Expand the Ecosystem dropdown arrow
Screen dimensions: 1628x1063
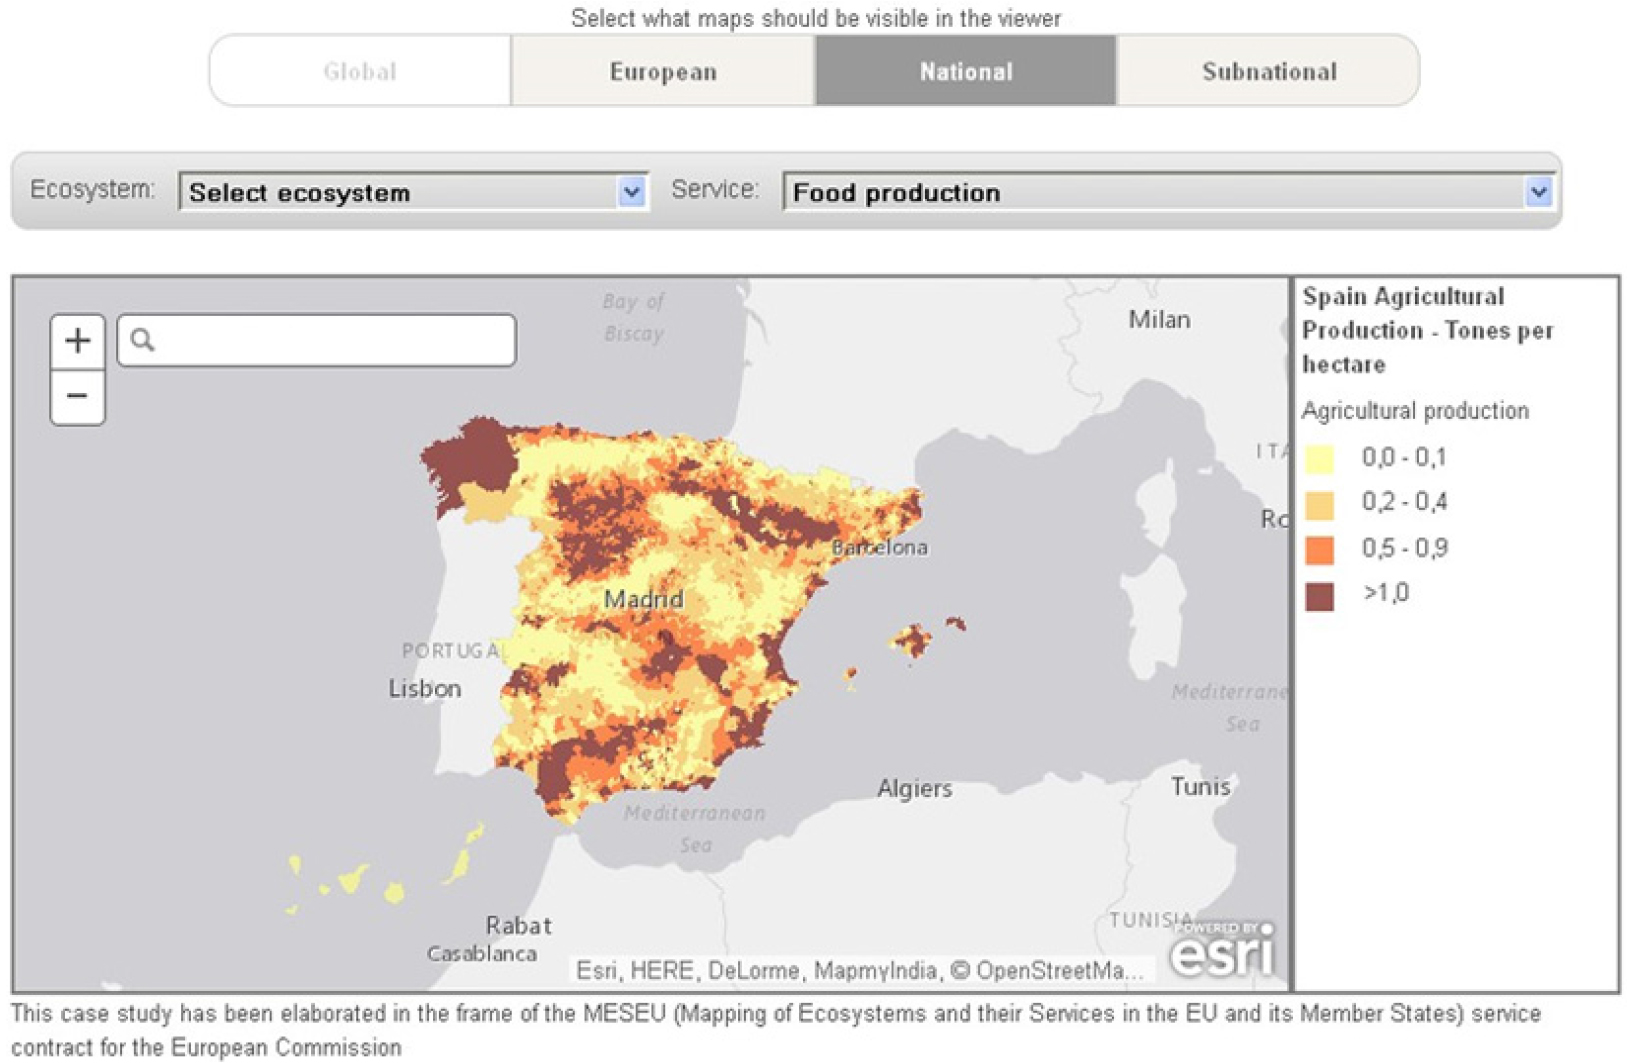pos(631,192)
